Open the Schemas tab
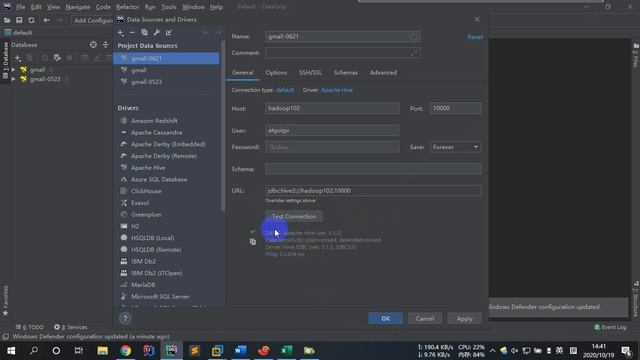This screenshot has height=360, width=640. coord(346,73)
